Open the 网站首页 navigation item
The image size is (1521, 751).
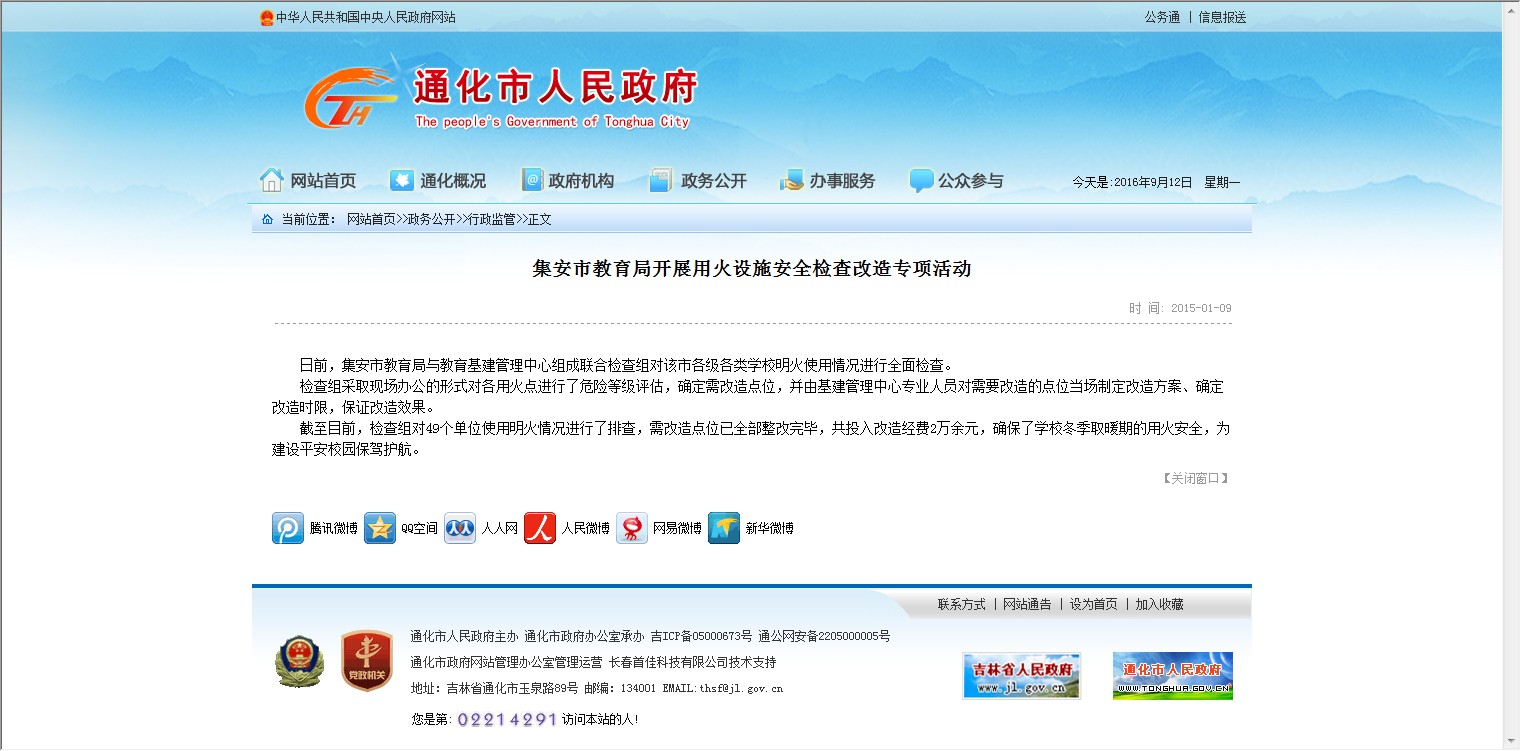308,181
